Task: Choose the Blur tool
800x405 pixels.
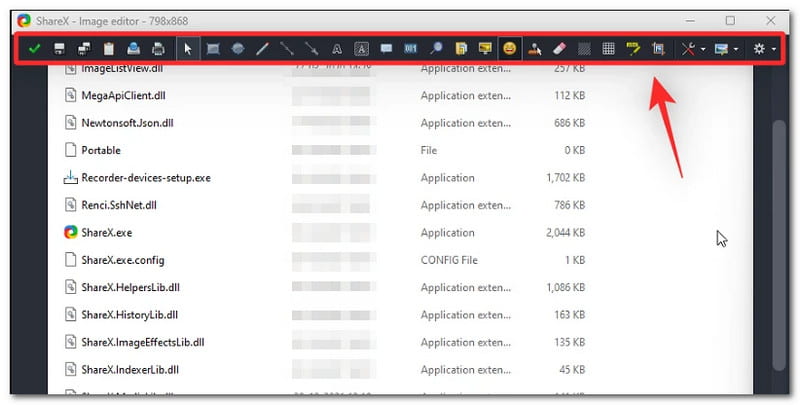Action: click(x=584, y=49)
